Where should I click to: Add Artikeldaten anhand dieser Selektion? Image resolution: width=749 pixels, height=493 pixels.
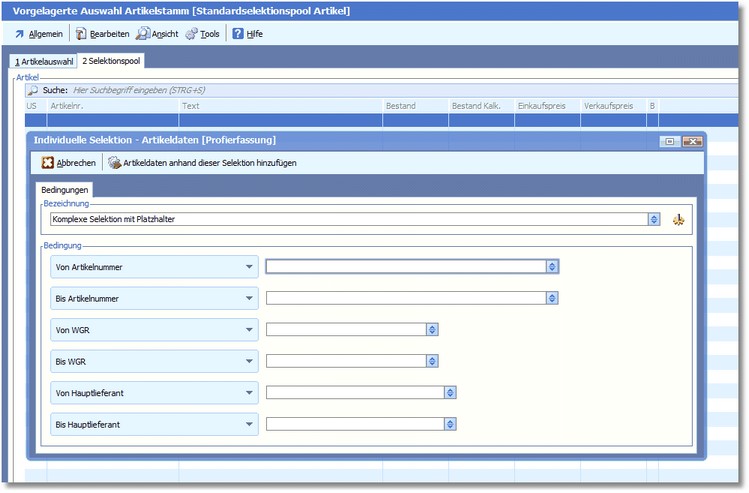(x=202, y=162)
